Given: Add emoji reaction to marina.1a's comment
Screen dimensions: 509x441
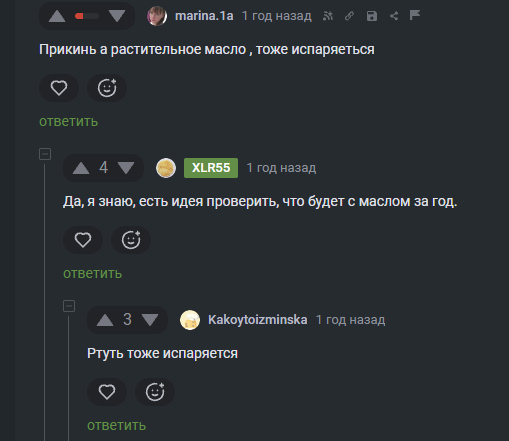Looking at the screenshot, I should (107, 88).
